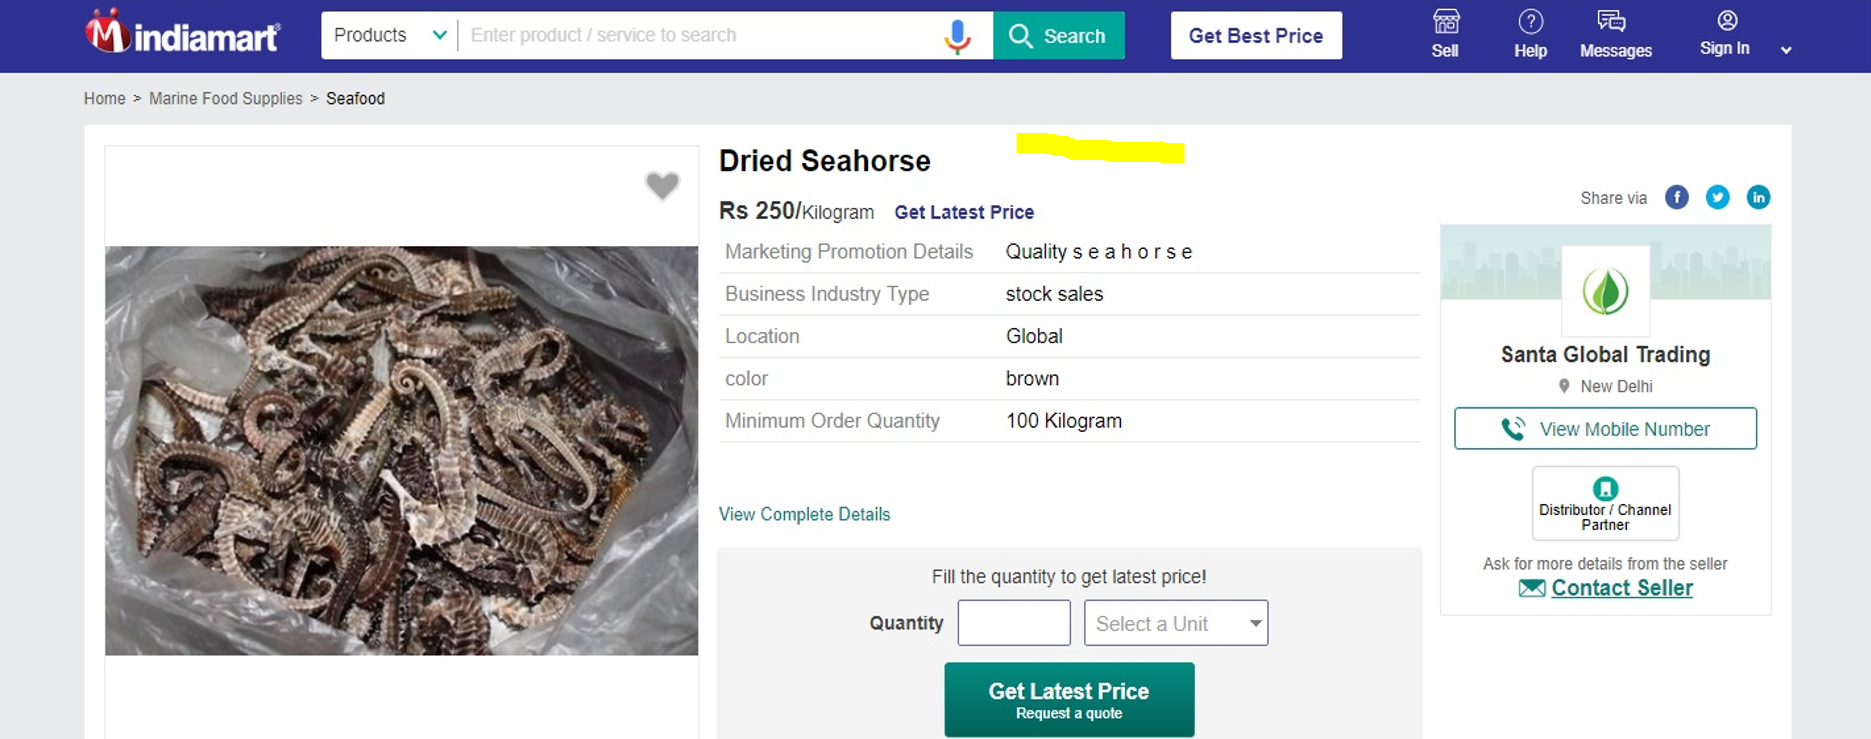This screenshot has height=739, width=1871.
Task: Click the Contact Seller link
Action: (x=1621, y=588)
